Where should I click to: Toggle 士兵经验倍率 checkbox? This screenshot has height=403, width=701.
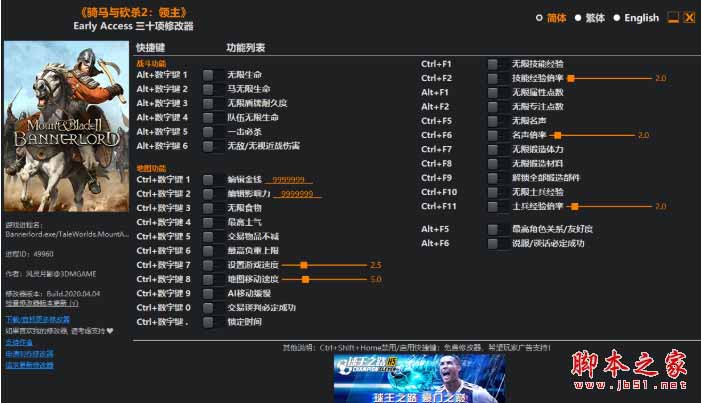pos(492,207)
